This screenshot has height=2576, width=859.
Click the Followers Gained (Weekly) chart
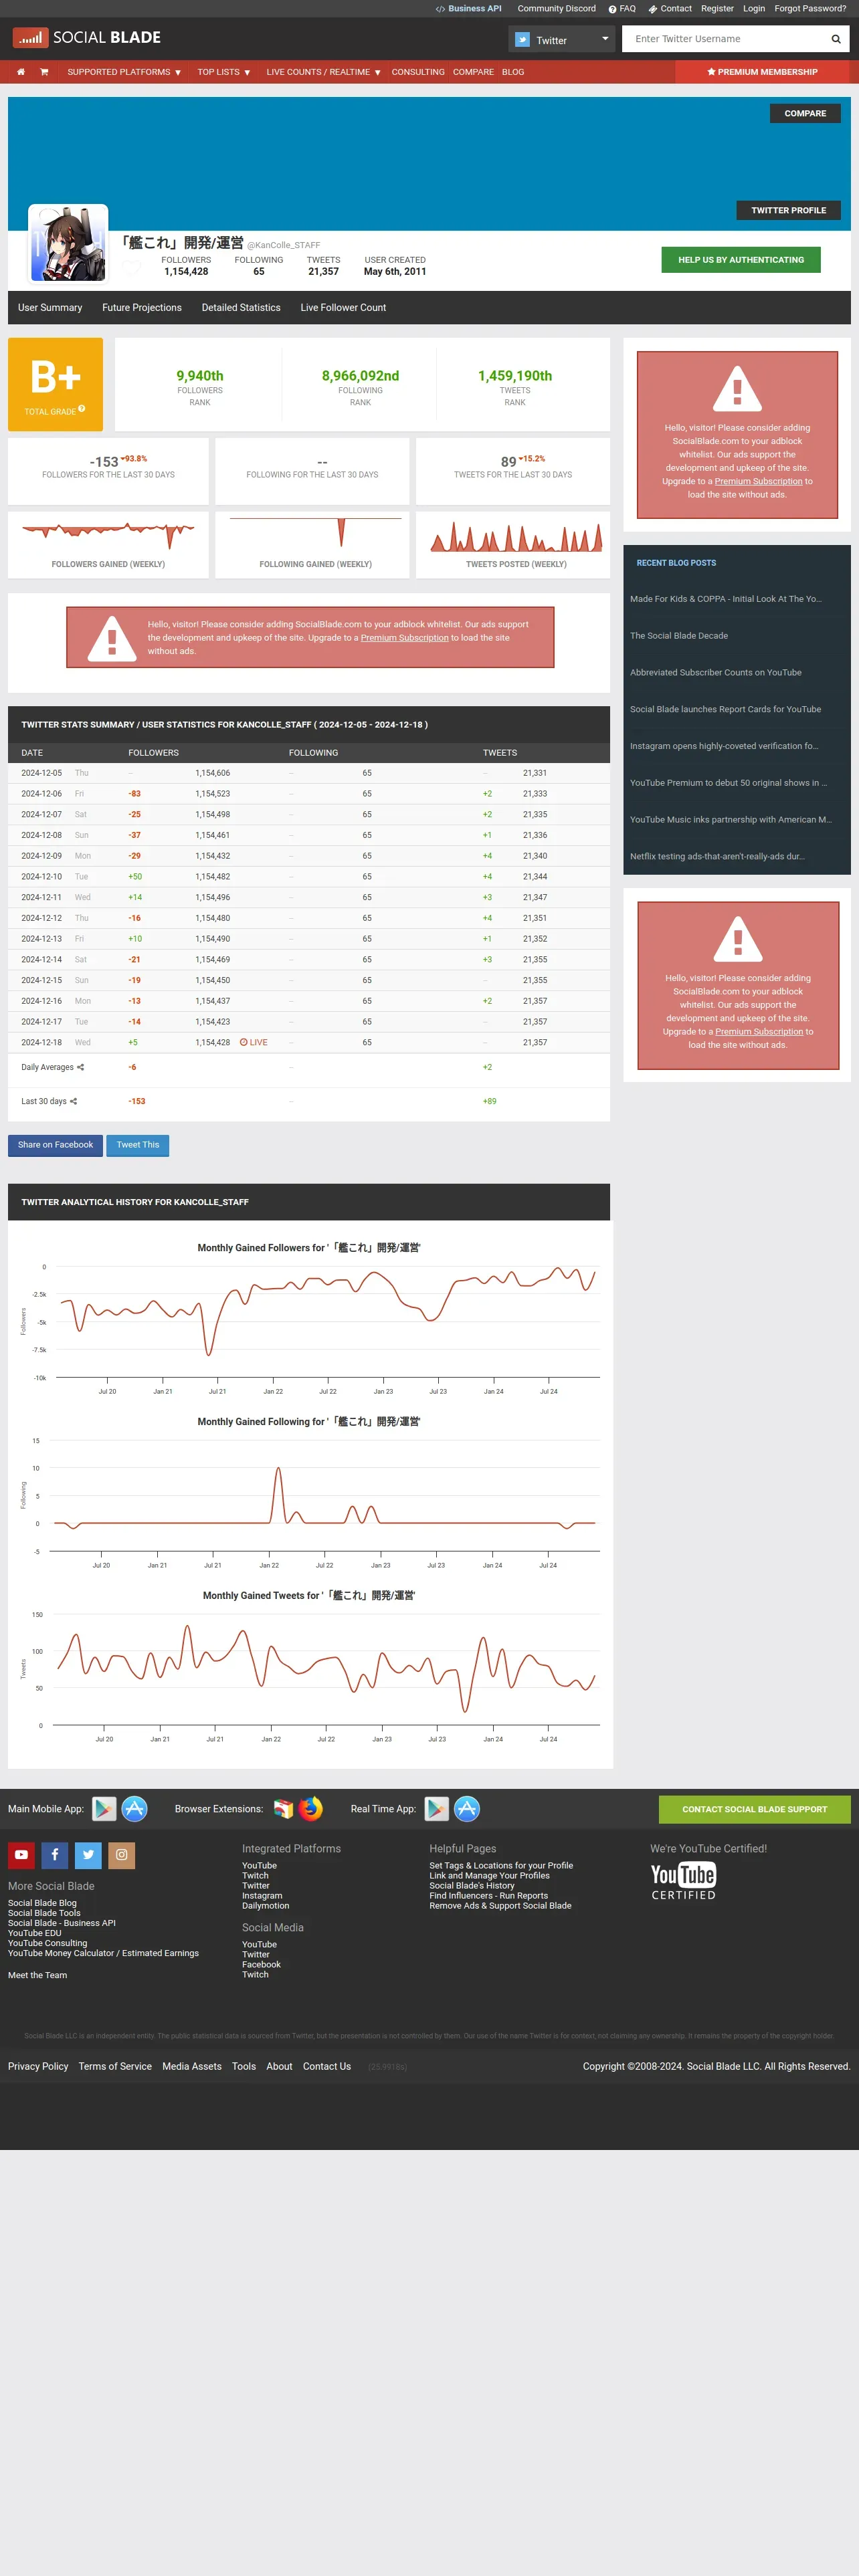(108, 537)
